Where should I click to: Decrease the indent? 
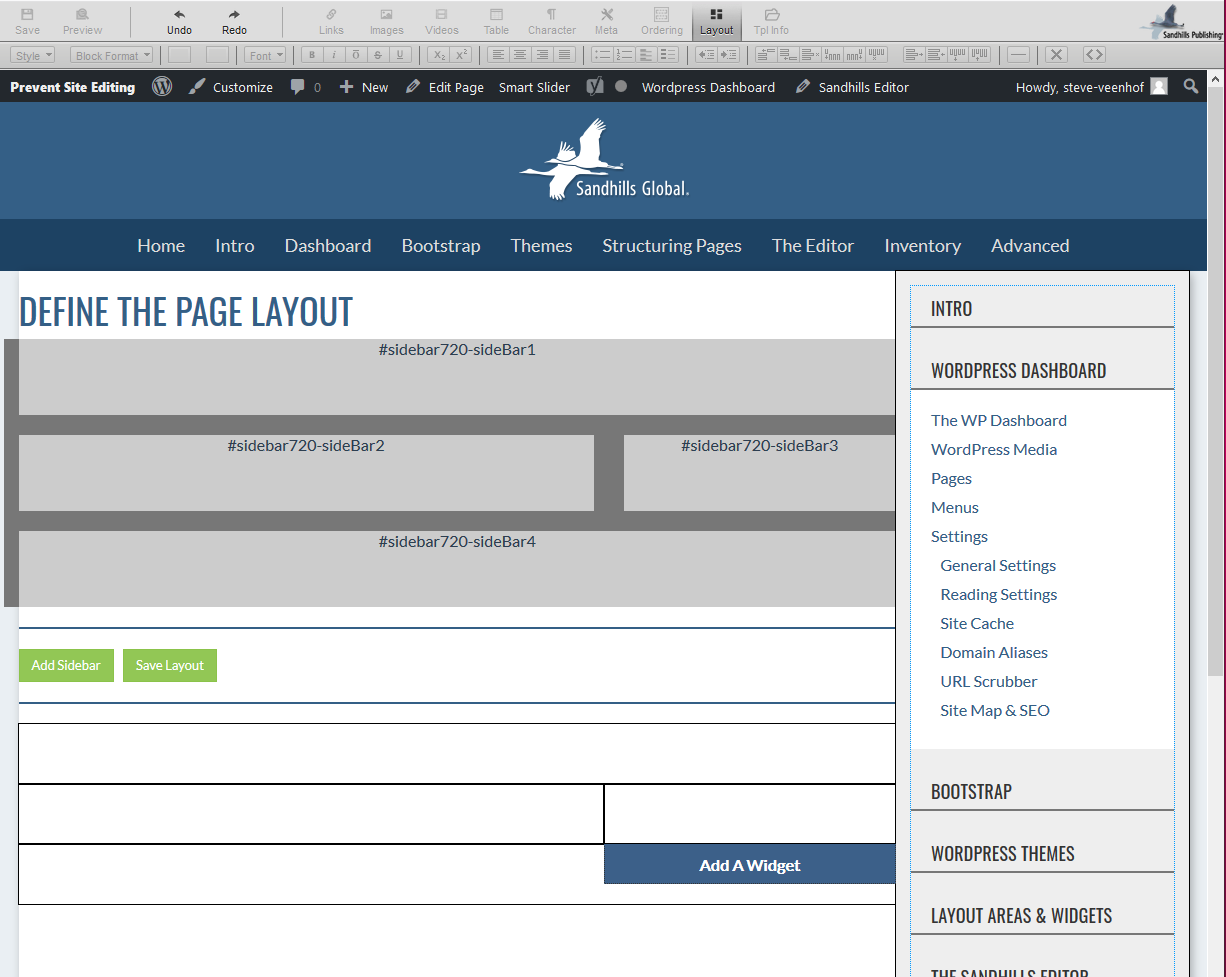(706, 55)
